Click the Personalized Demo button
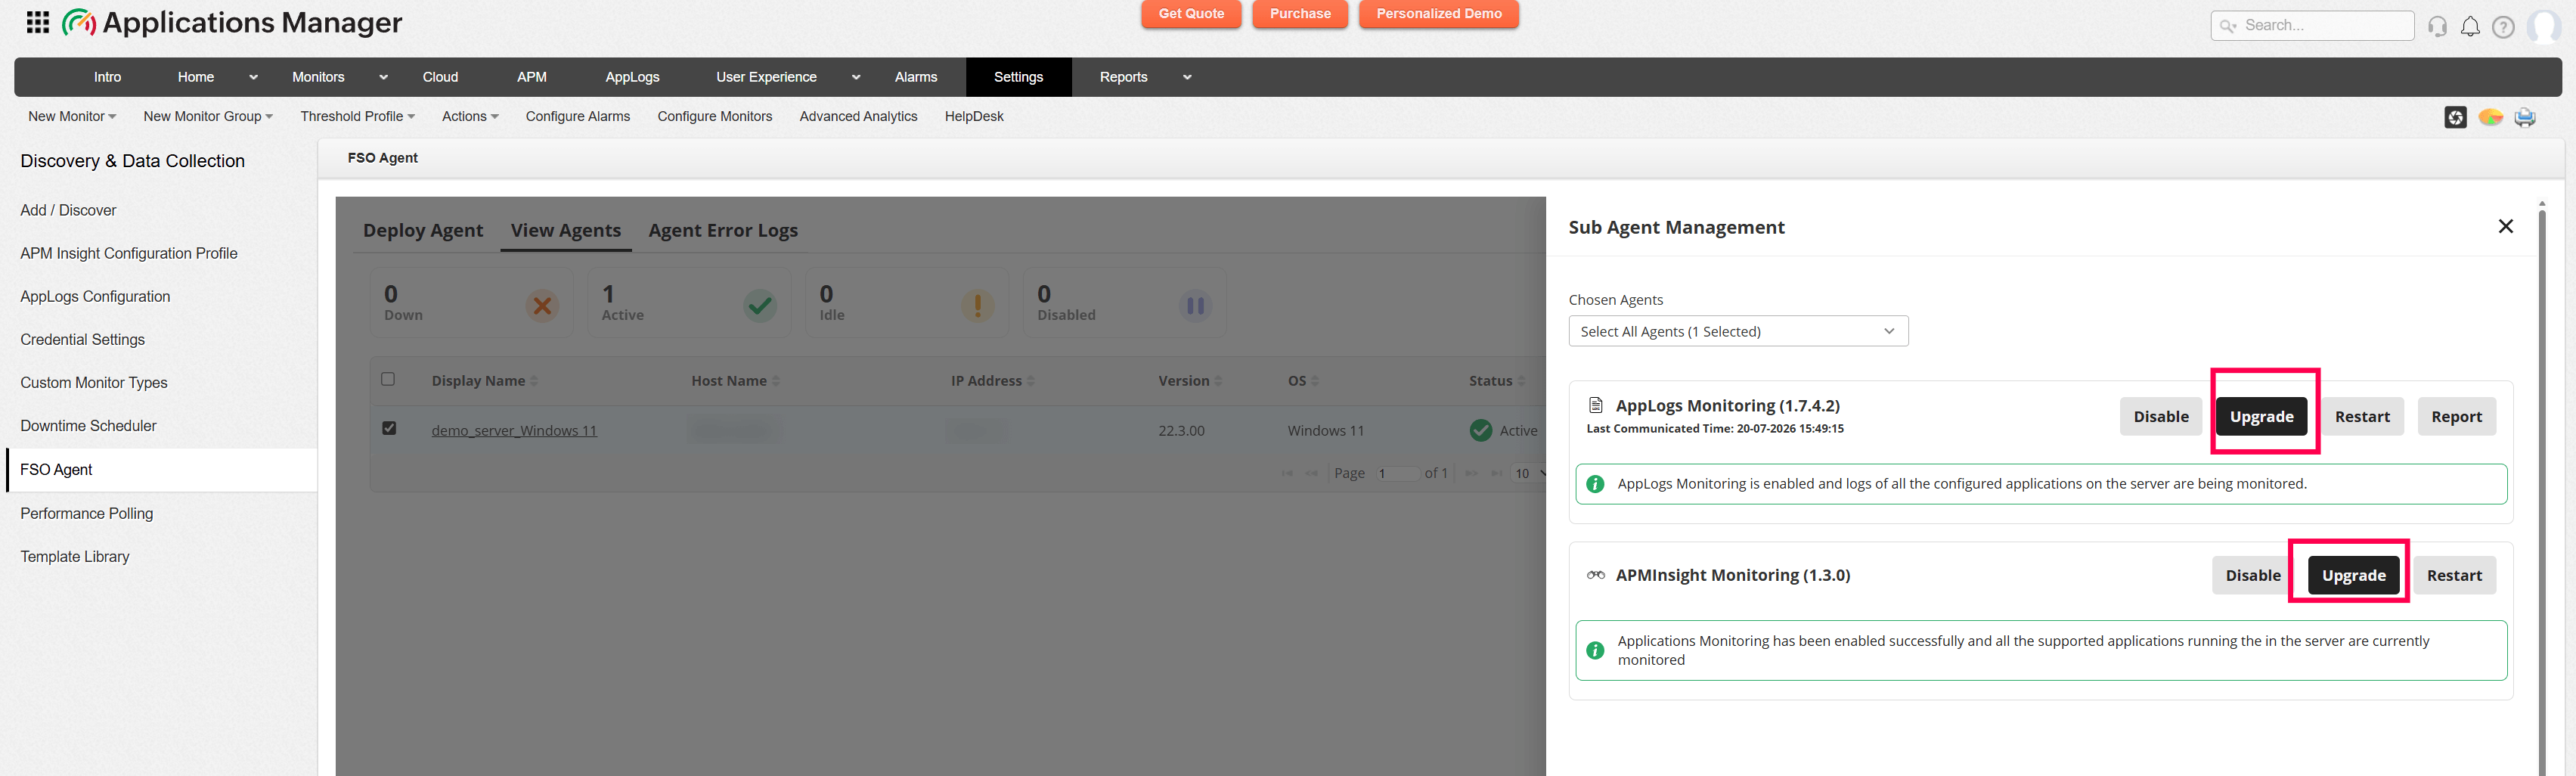The width and height of the screenshot is (2576, 776). pyautogui.click(x=1439, y=14)
